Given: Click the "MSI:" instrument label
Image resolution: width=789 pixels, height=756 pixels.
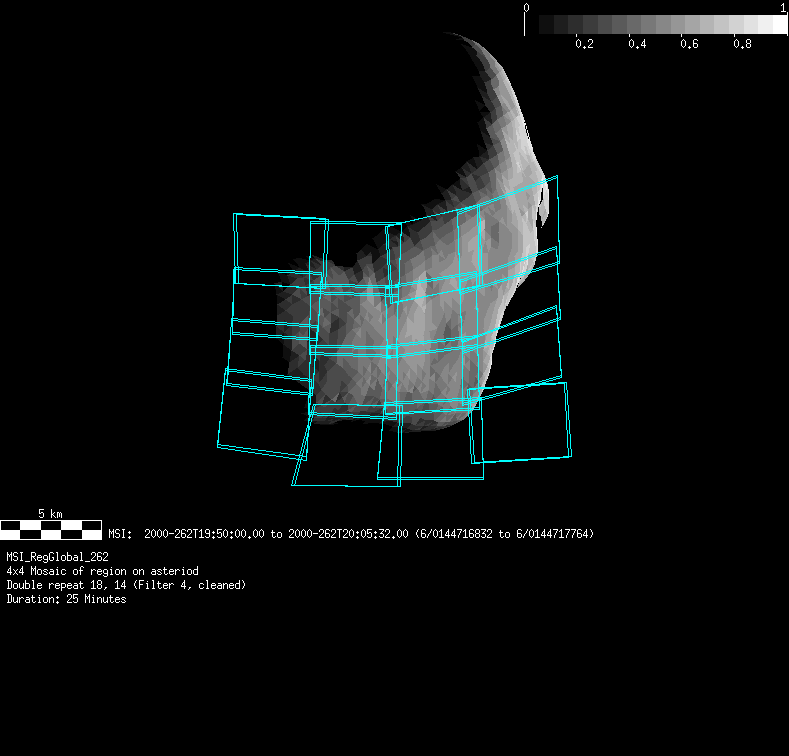Looking at the screenshot, I should click(120, 534).
